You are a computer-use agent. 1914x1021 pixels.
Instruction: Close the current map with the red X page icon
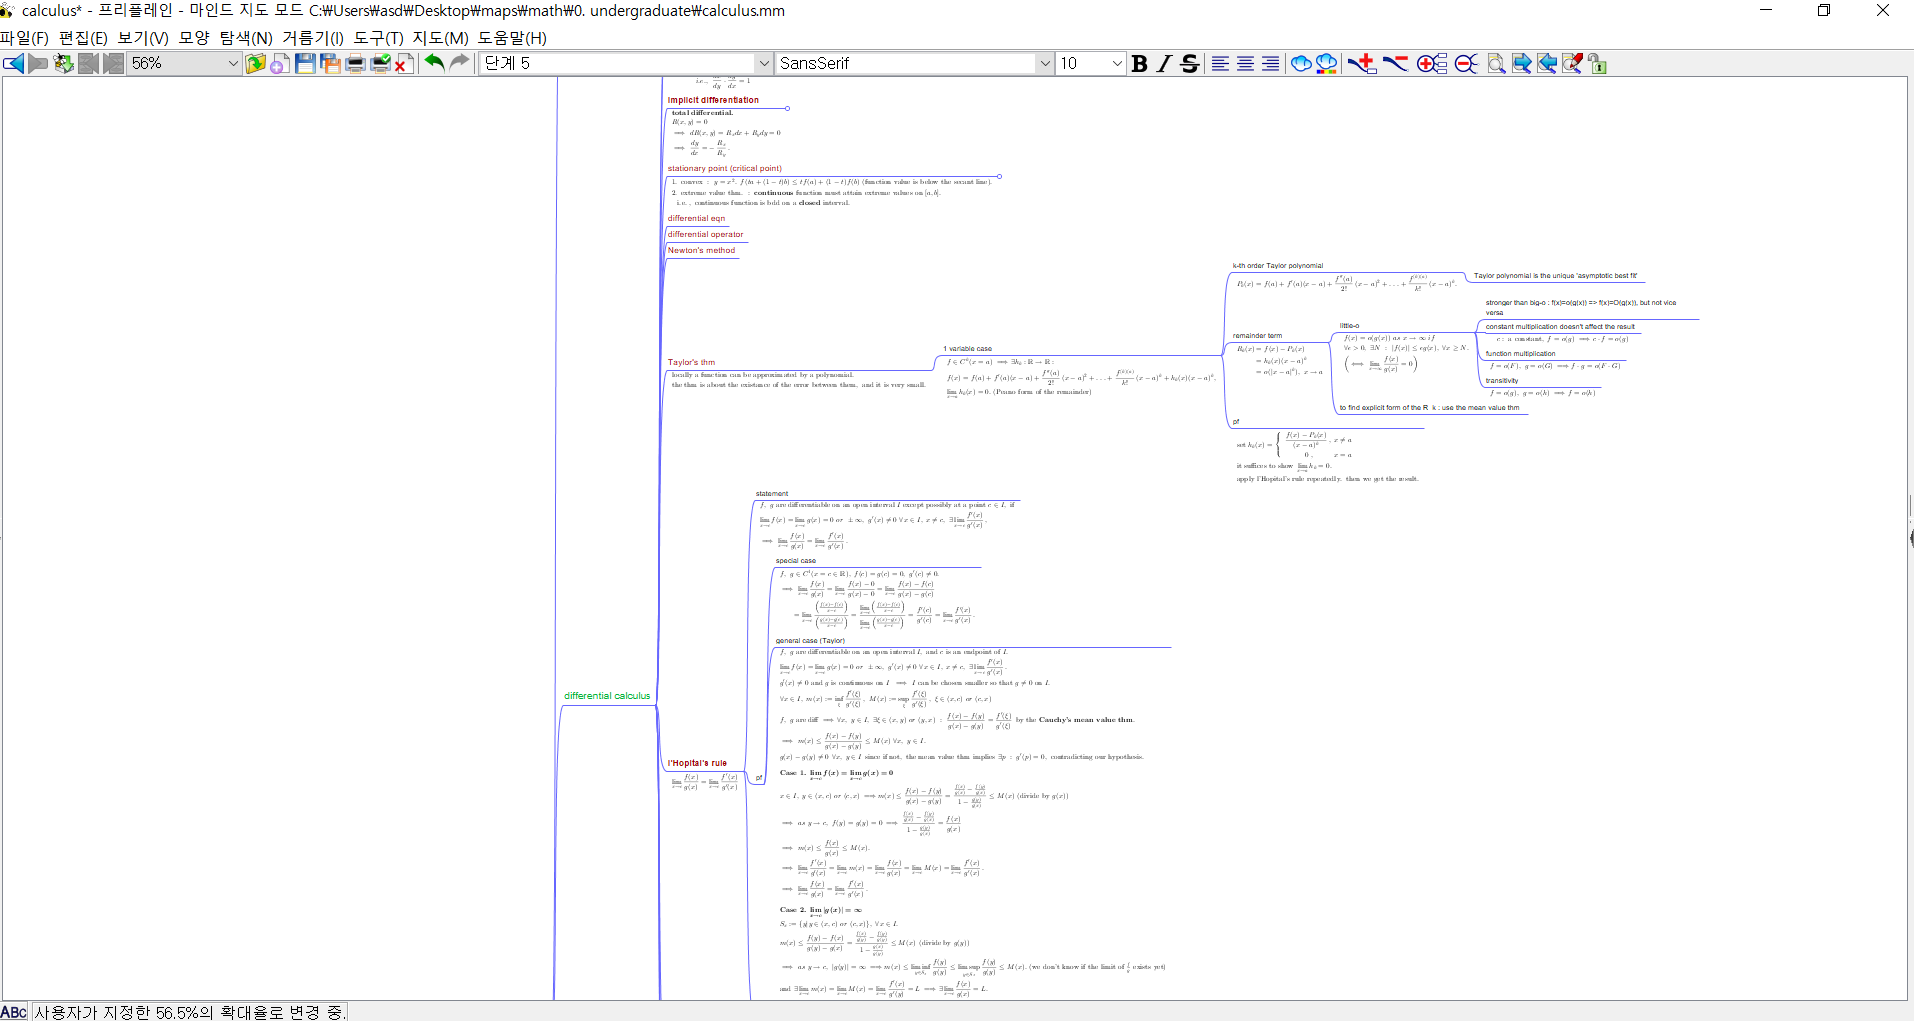coord(404,64)
